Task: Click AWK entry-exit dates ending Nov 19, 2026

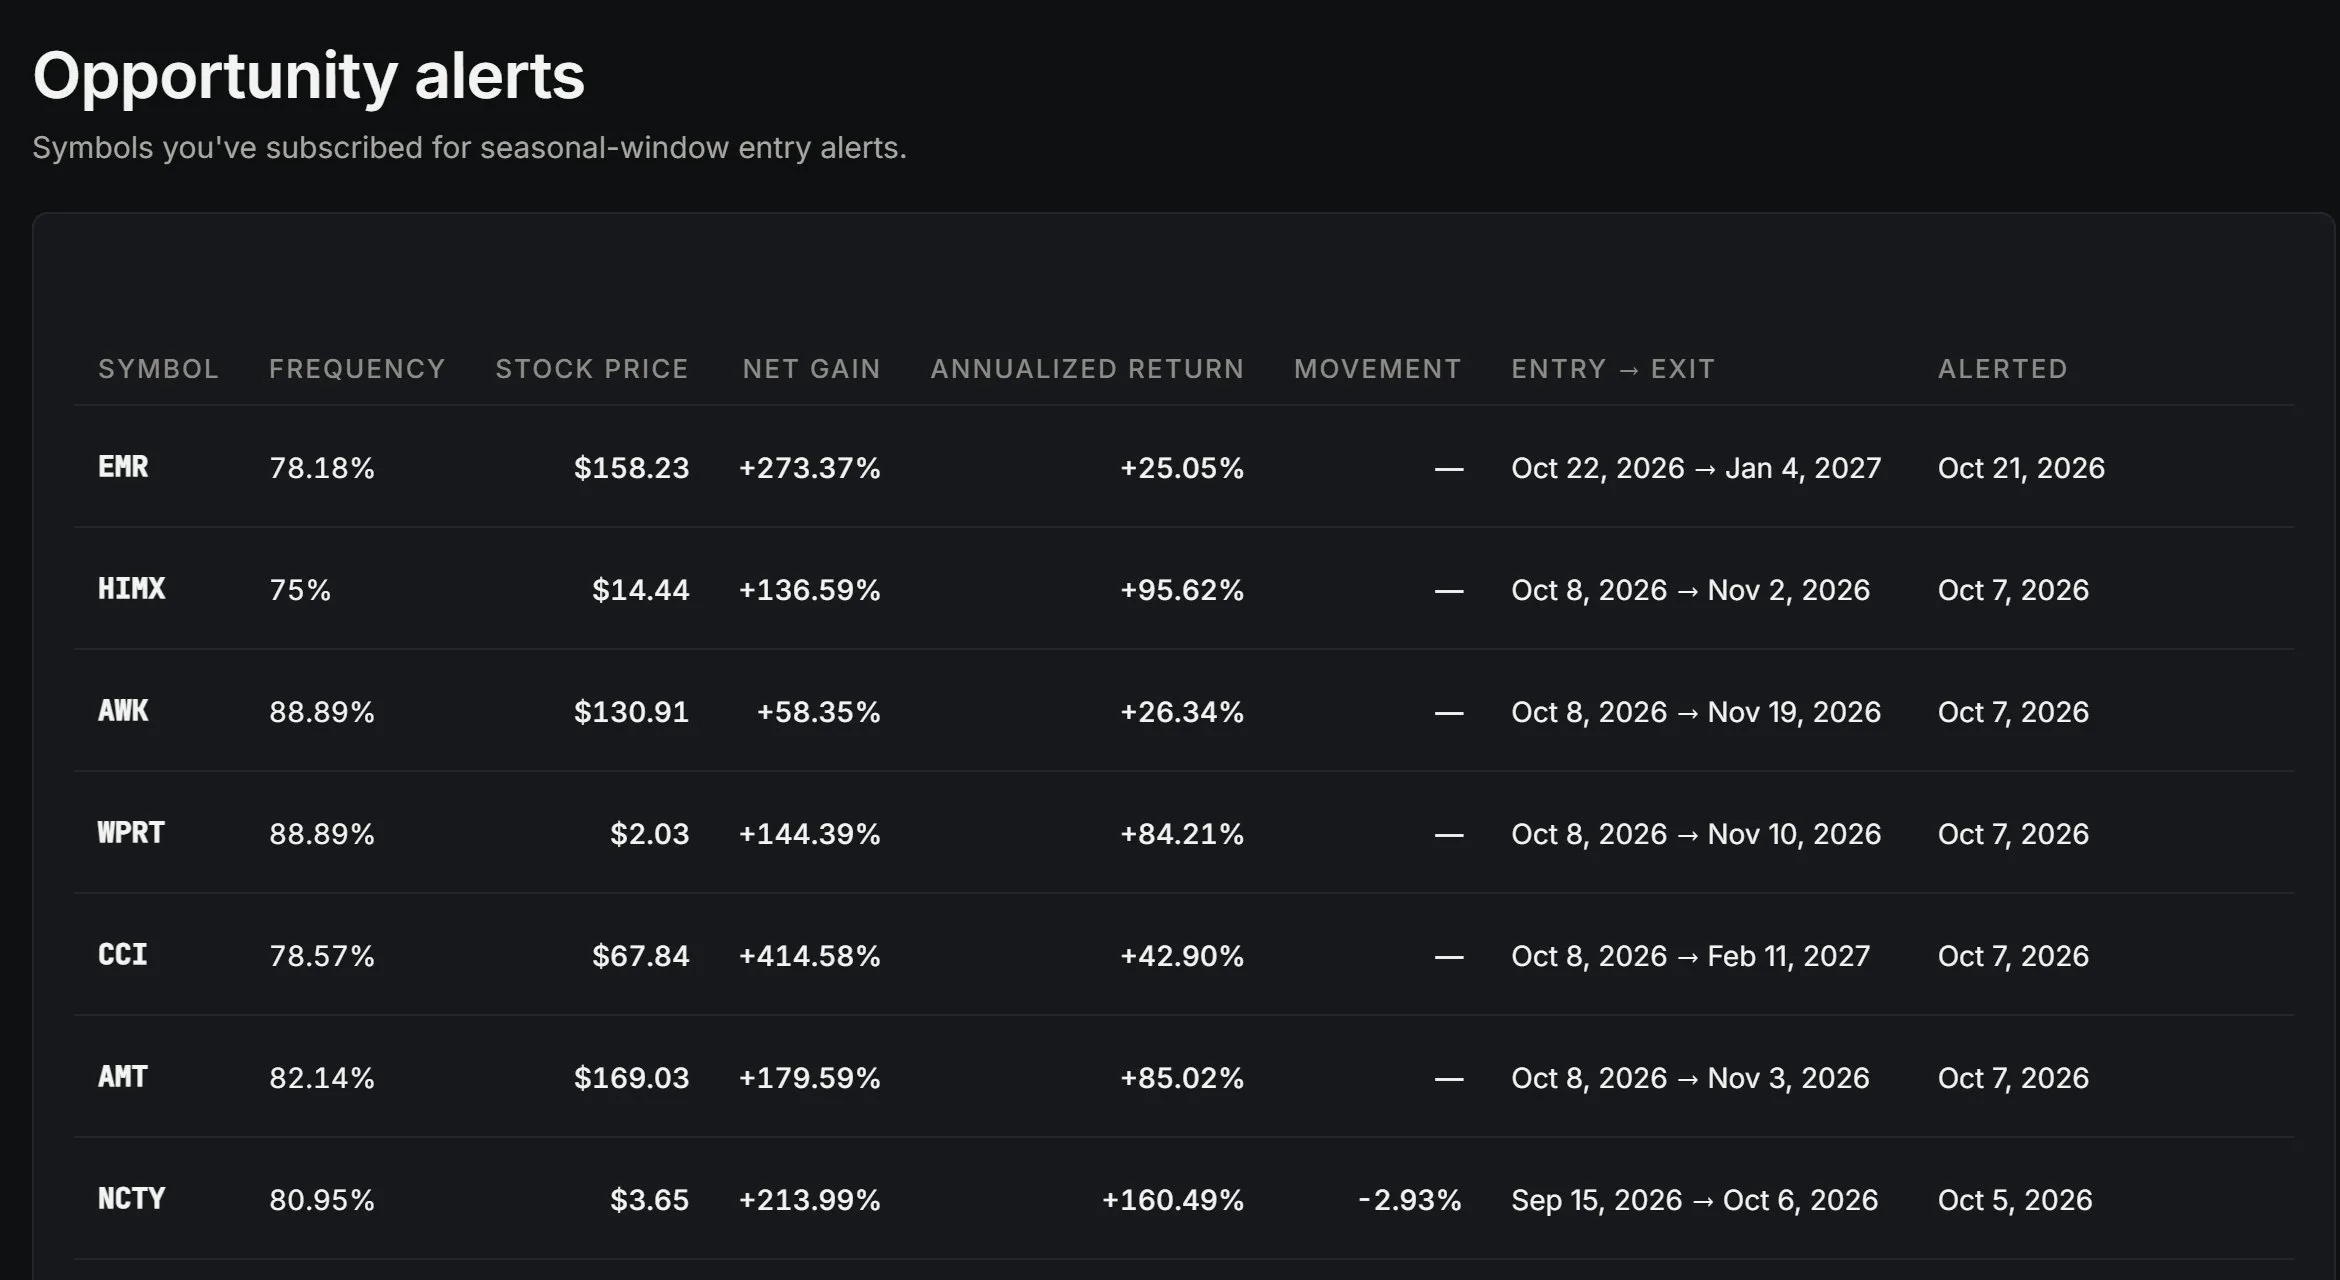Action: [x=1696, y=712]
